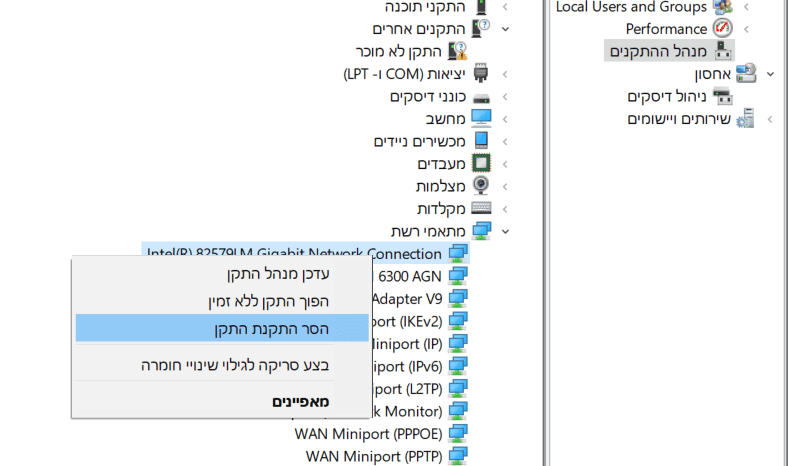Click the PPTP miniport icon
Screen dimensions: 788x466
(x=458, y=455)
